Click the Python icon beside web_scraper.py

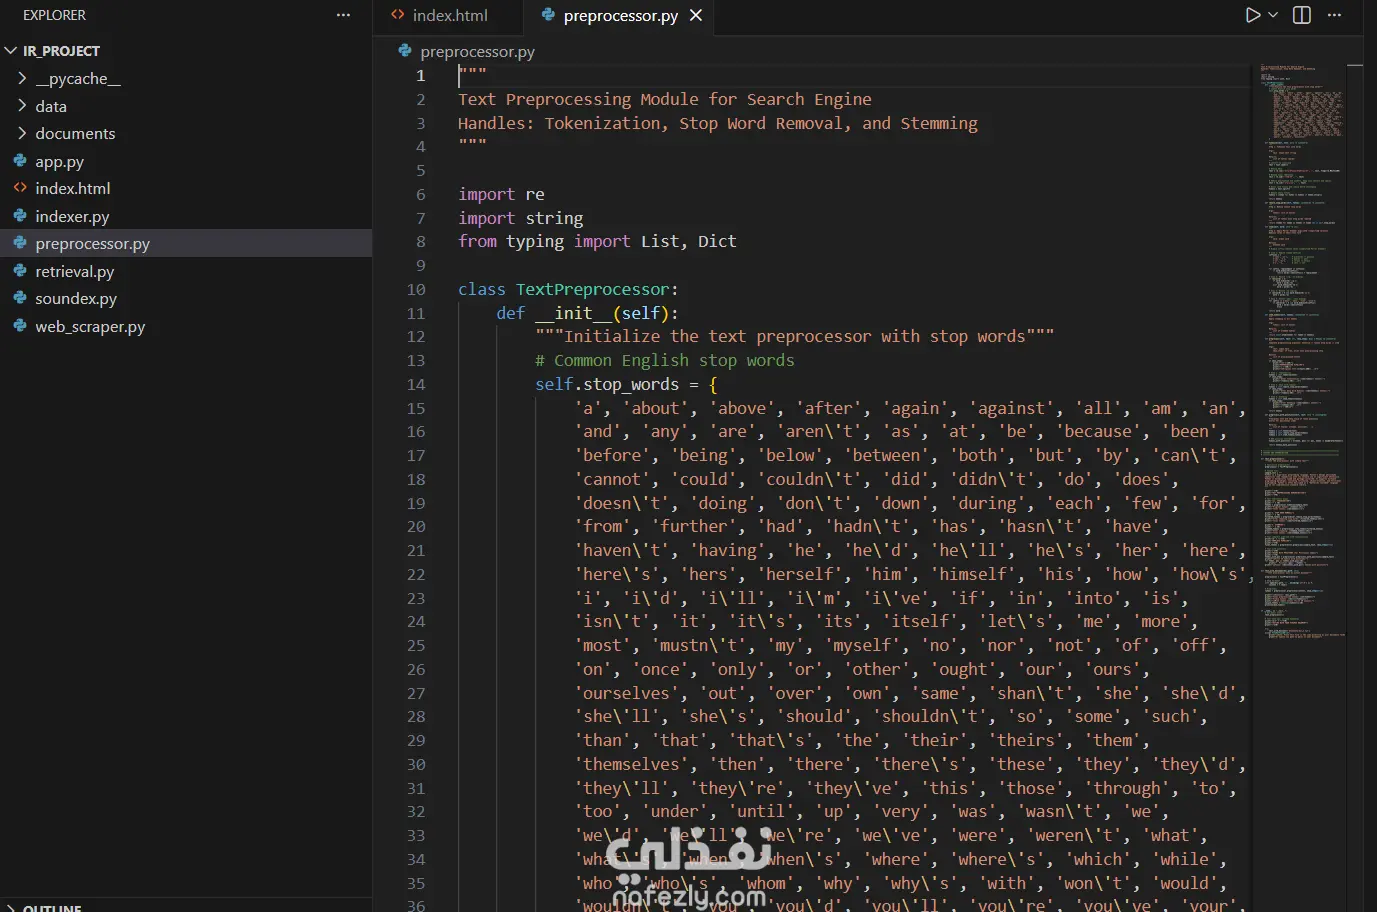point(20,326)
